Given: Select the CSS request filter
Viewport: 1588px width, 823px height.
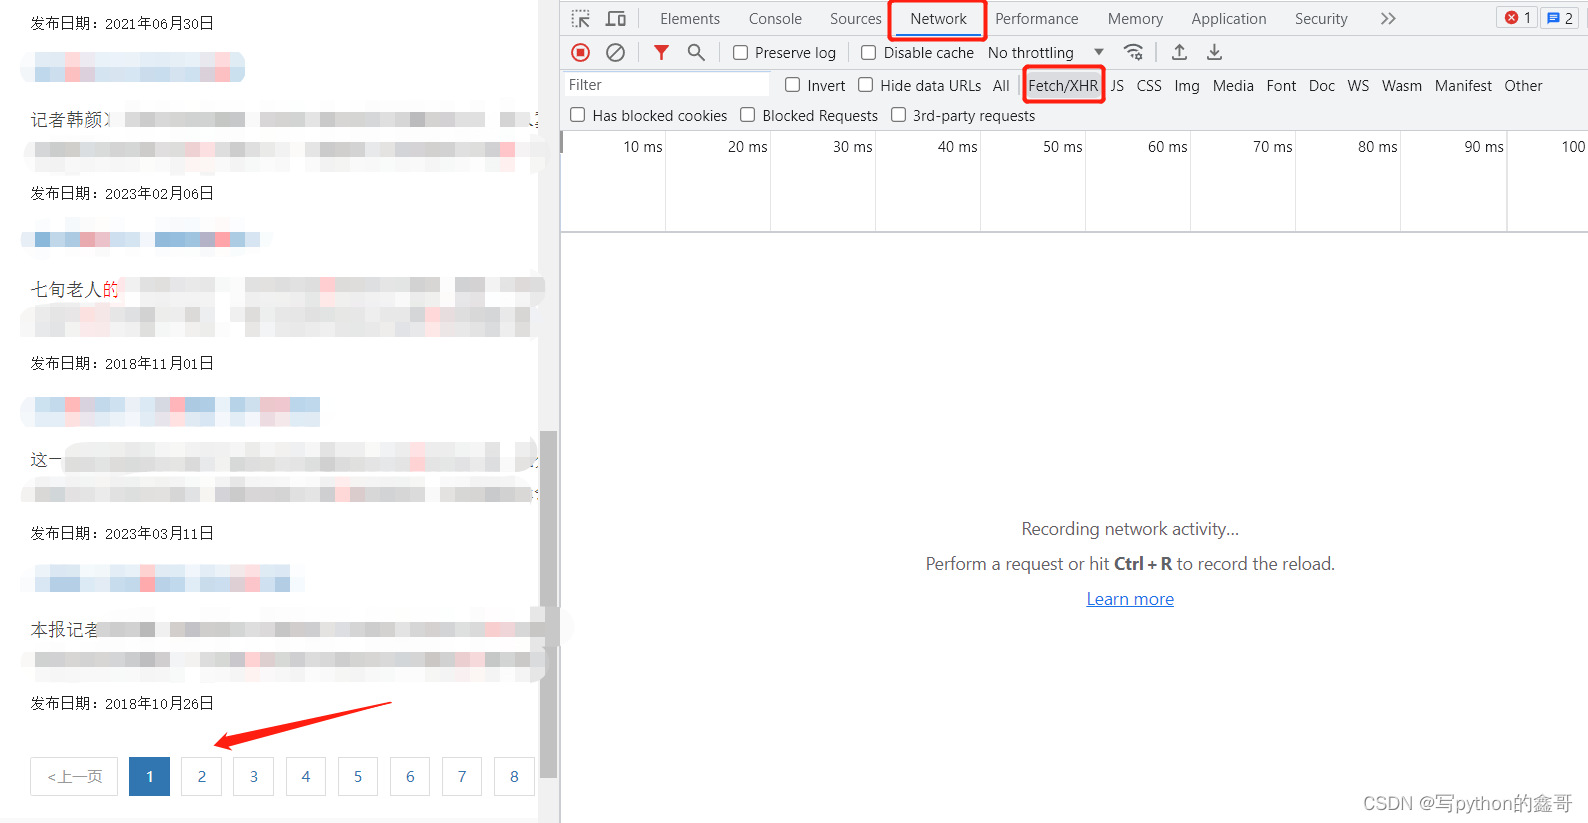Looking at the screenshot, I should coord(1149,86).
